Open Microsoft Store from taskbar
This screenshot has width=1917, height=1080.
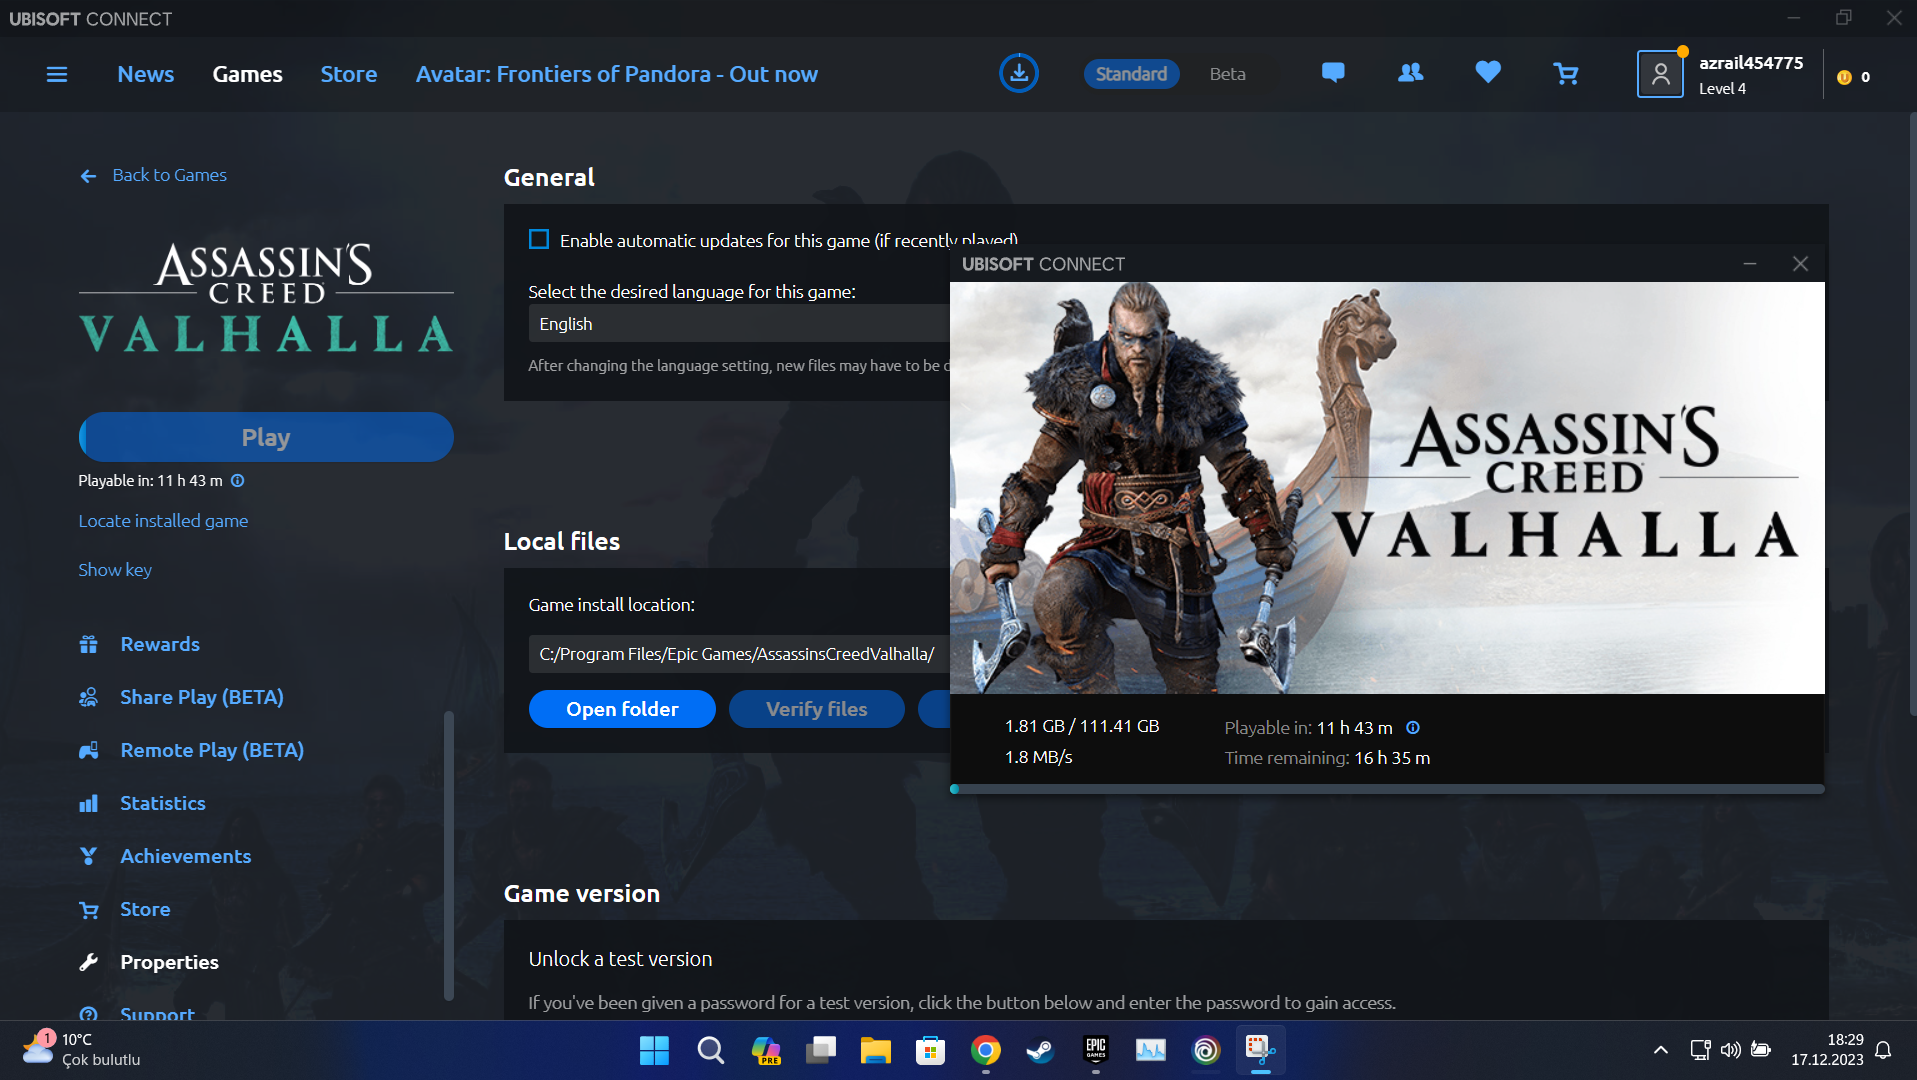tap(930, 1050)
